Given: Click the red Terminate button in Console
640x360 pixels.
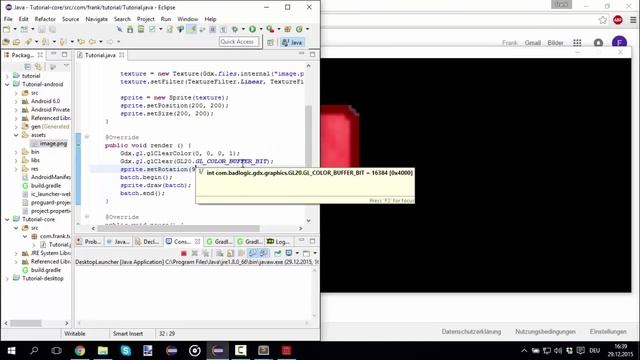Looking at the screenshot, I should (x=184, y=253).
